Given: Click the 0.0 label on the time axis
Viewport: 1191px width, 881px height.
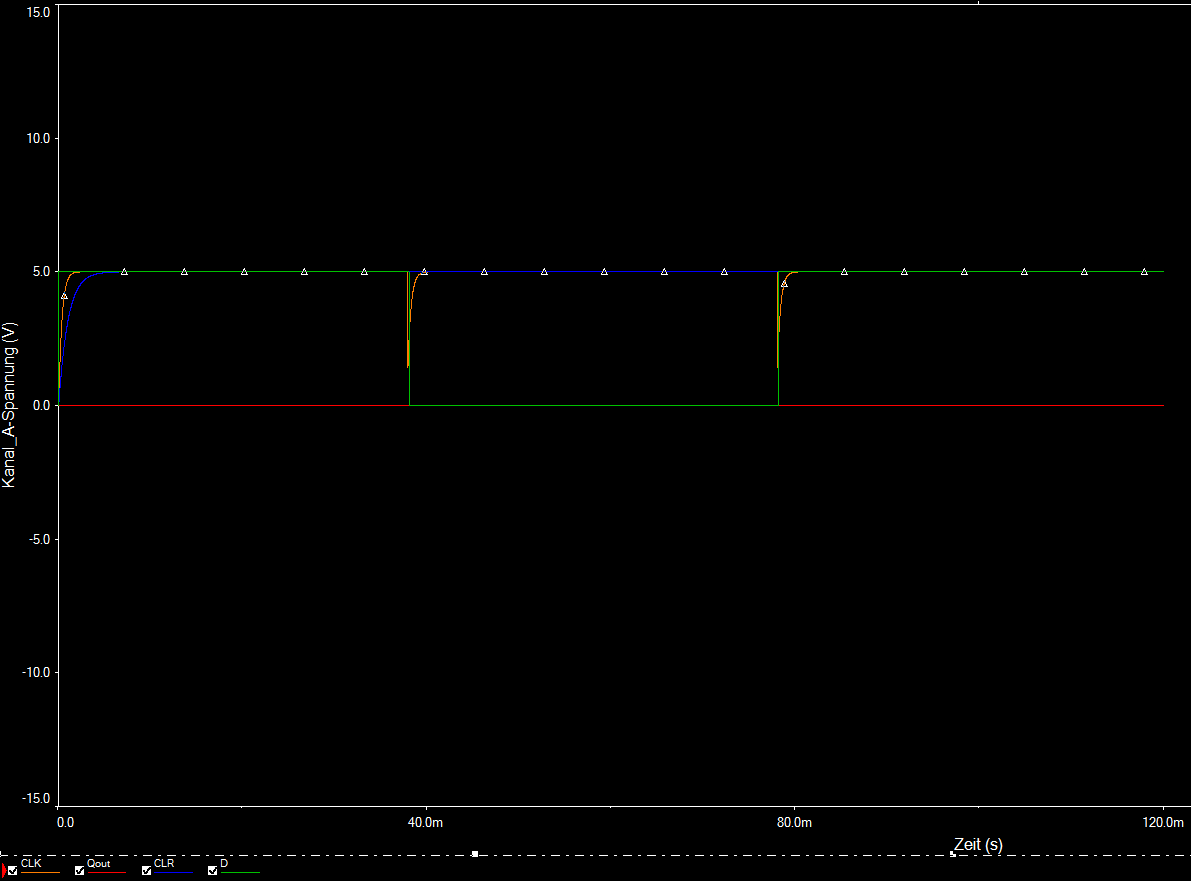Looking at the screenshot, I should click(x=65, y=823).
